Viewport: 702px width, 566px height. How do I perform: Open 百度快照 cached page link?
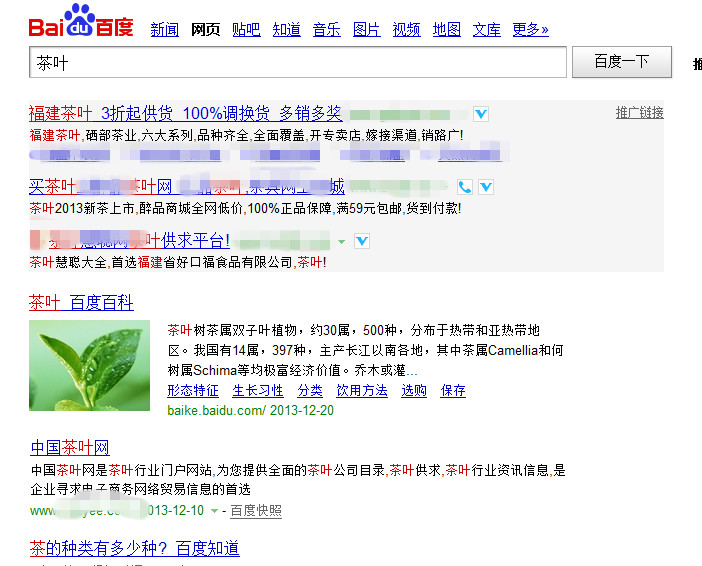point(256,510)
